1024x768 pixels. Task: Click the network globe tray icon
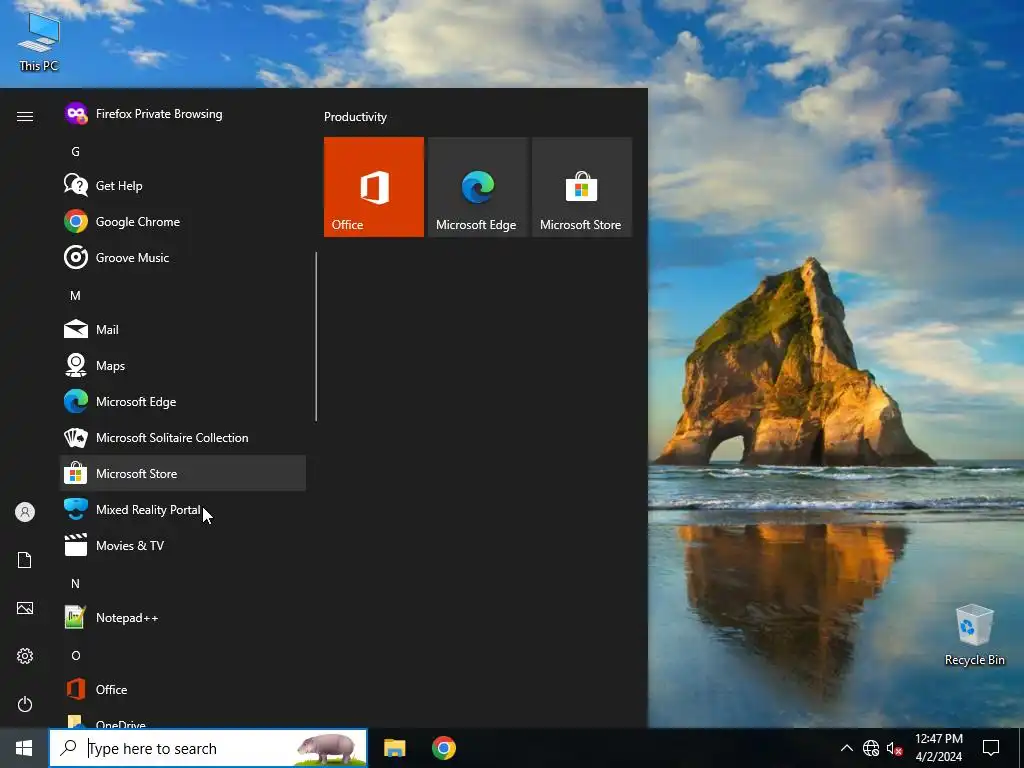pos(871,748)
